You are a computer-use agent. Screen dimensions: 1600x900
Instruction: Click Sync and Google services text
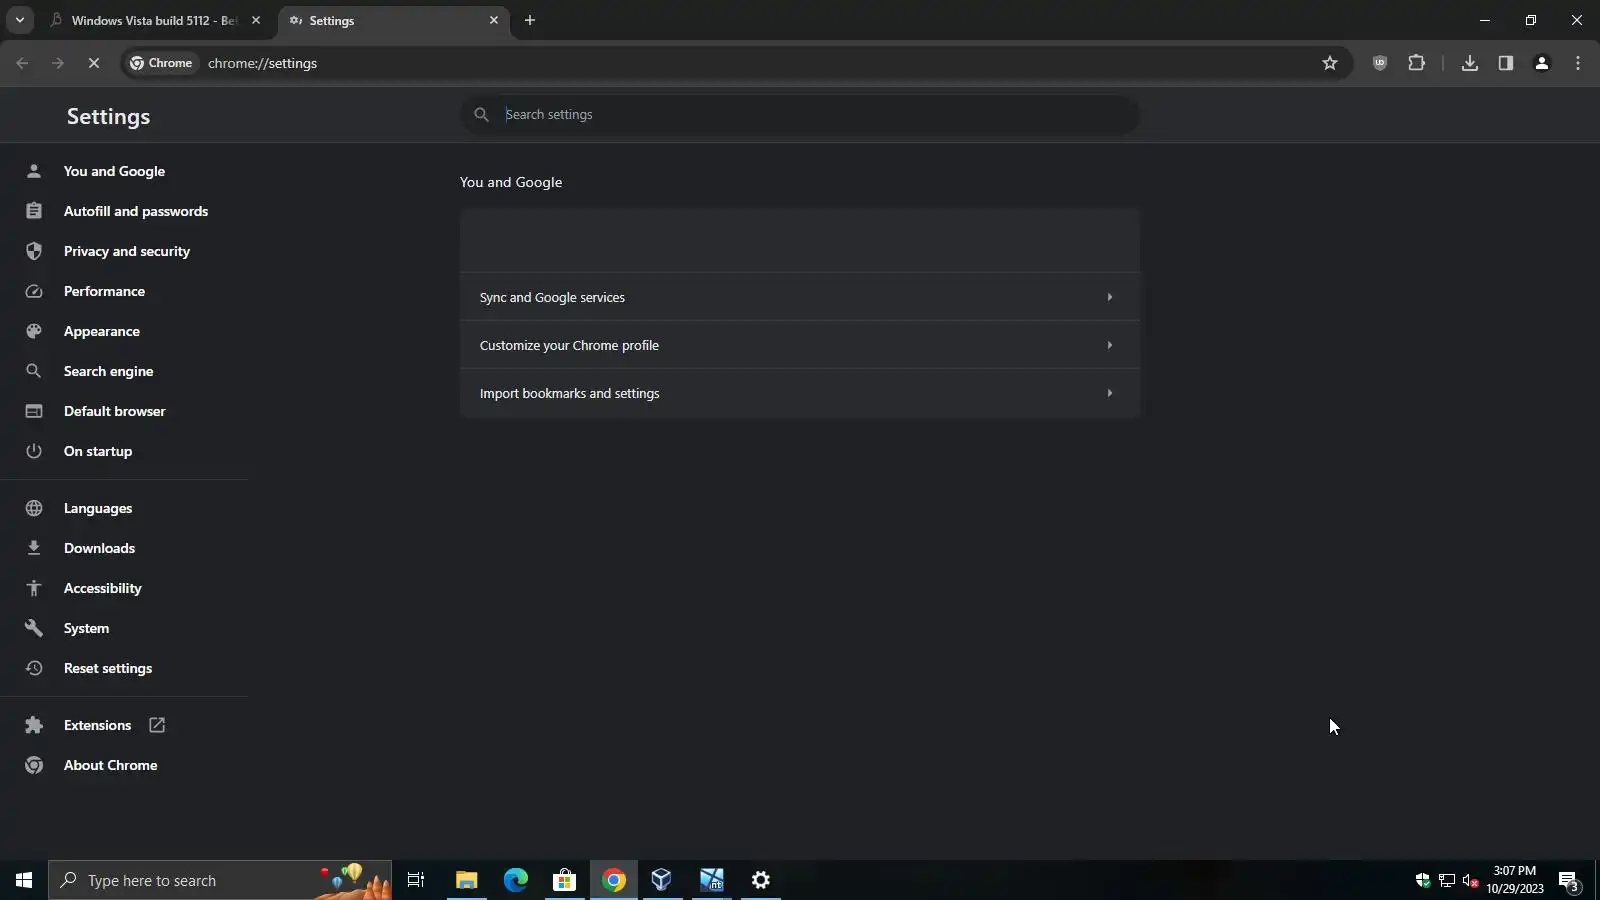pos(552,297)
